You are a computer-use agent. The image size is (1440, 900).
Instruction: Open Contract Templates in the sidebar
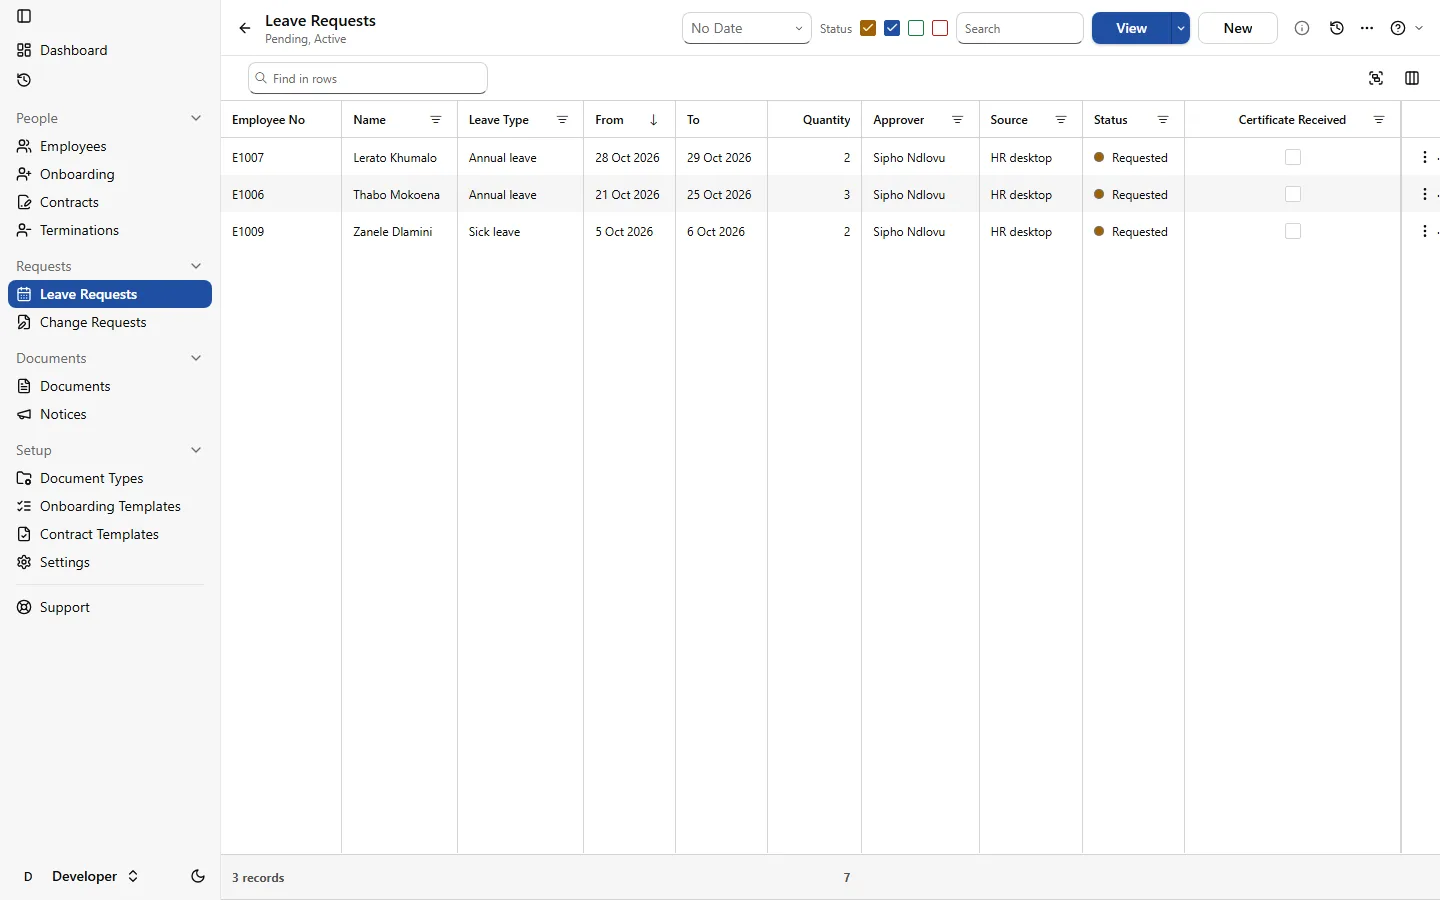(x=110, y=534)
